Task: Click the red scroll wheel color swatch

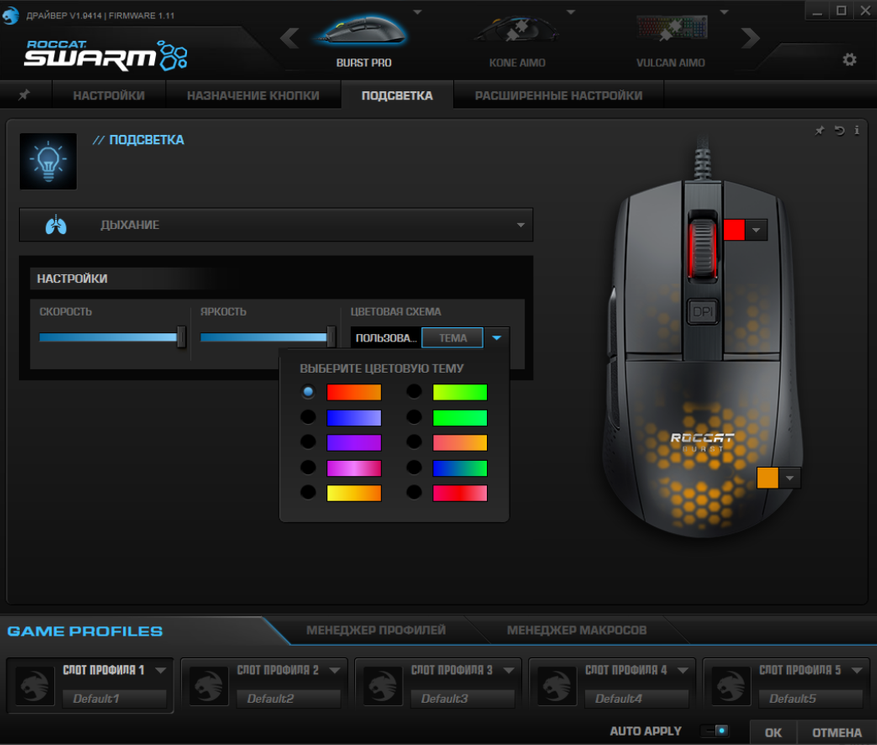Action: click(x=734, y=230)
